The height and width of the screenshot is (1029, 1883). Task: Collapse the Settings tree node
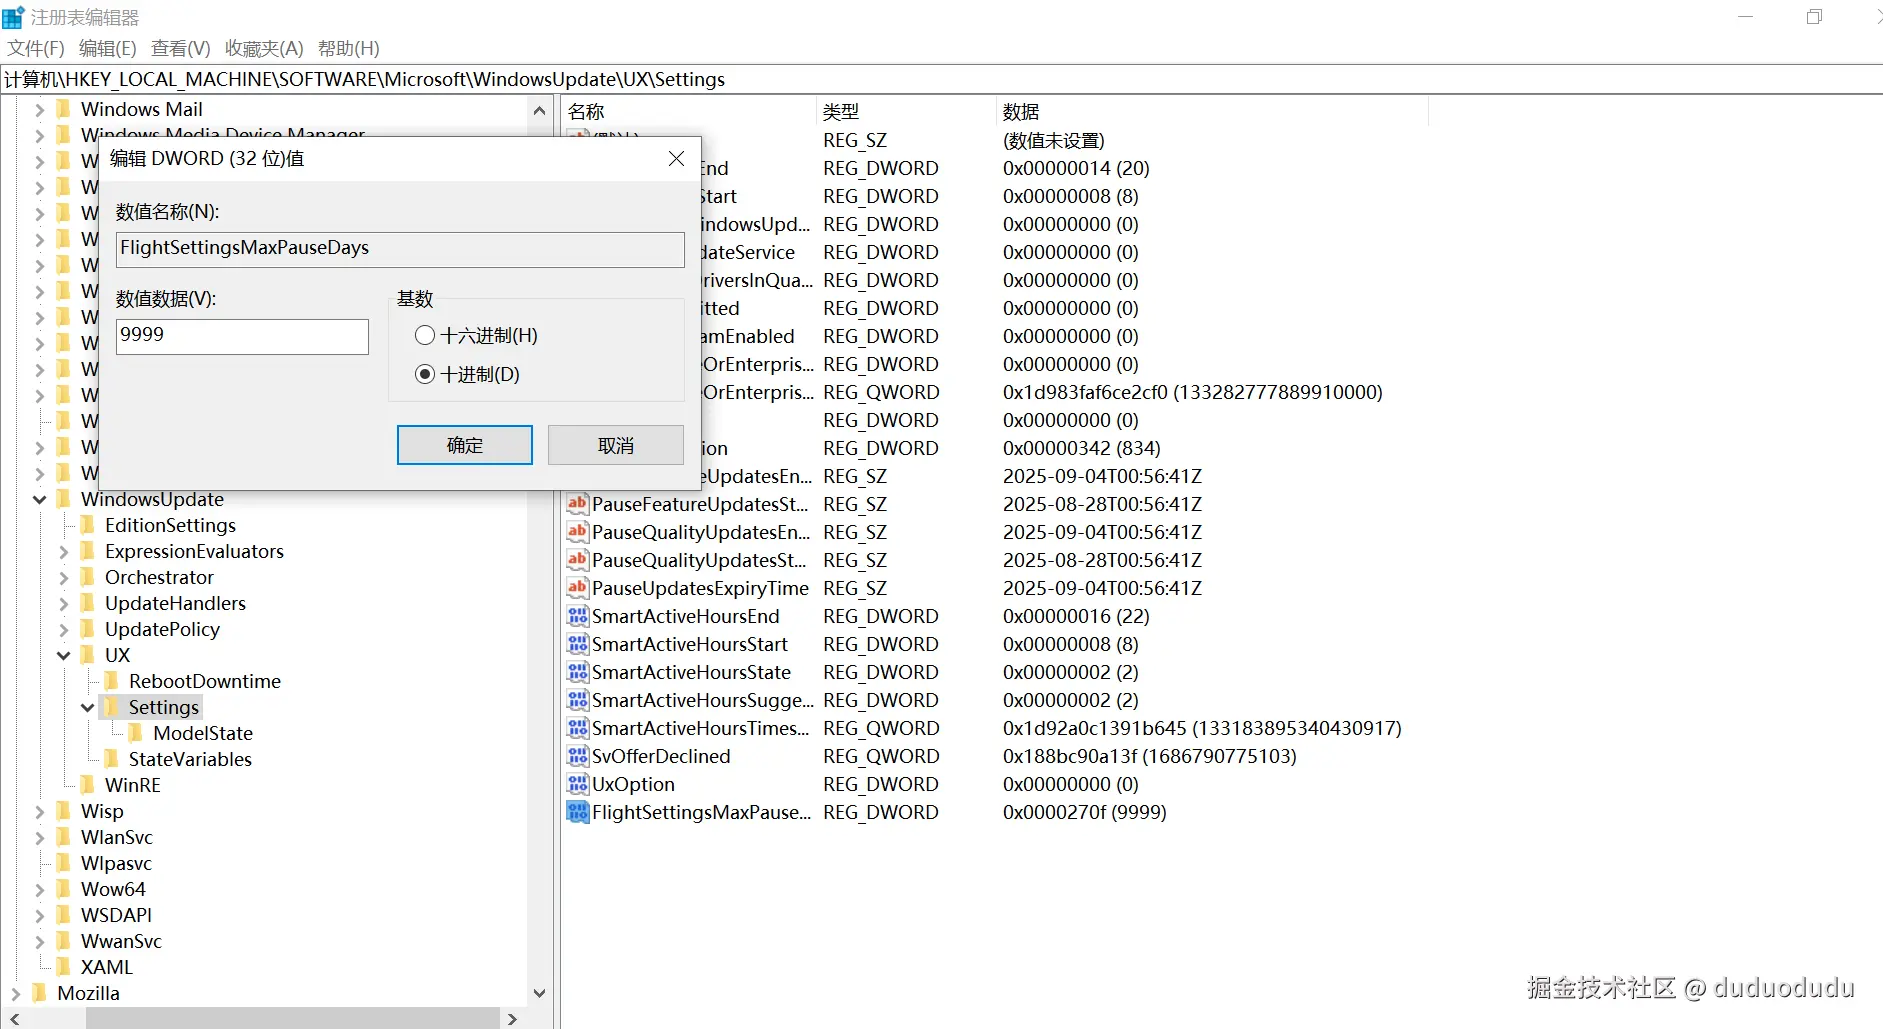point(88,707)
